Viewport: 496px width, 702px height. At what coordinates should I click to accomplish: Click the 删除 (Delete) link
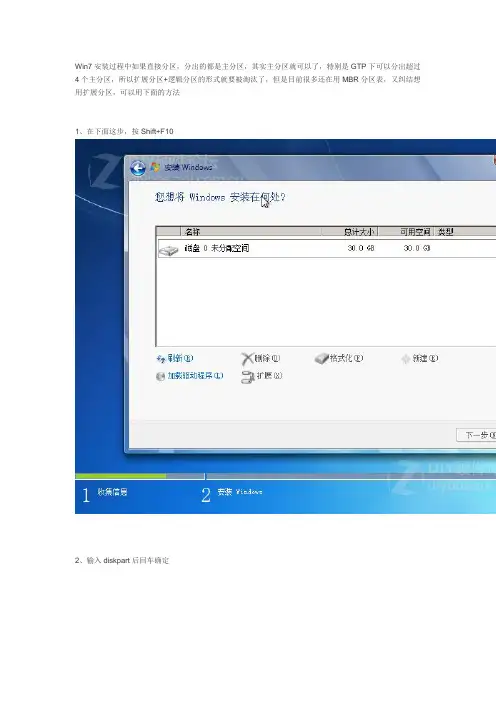pos(267,358)
